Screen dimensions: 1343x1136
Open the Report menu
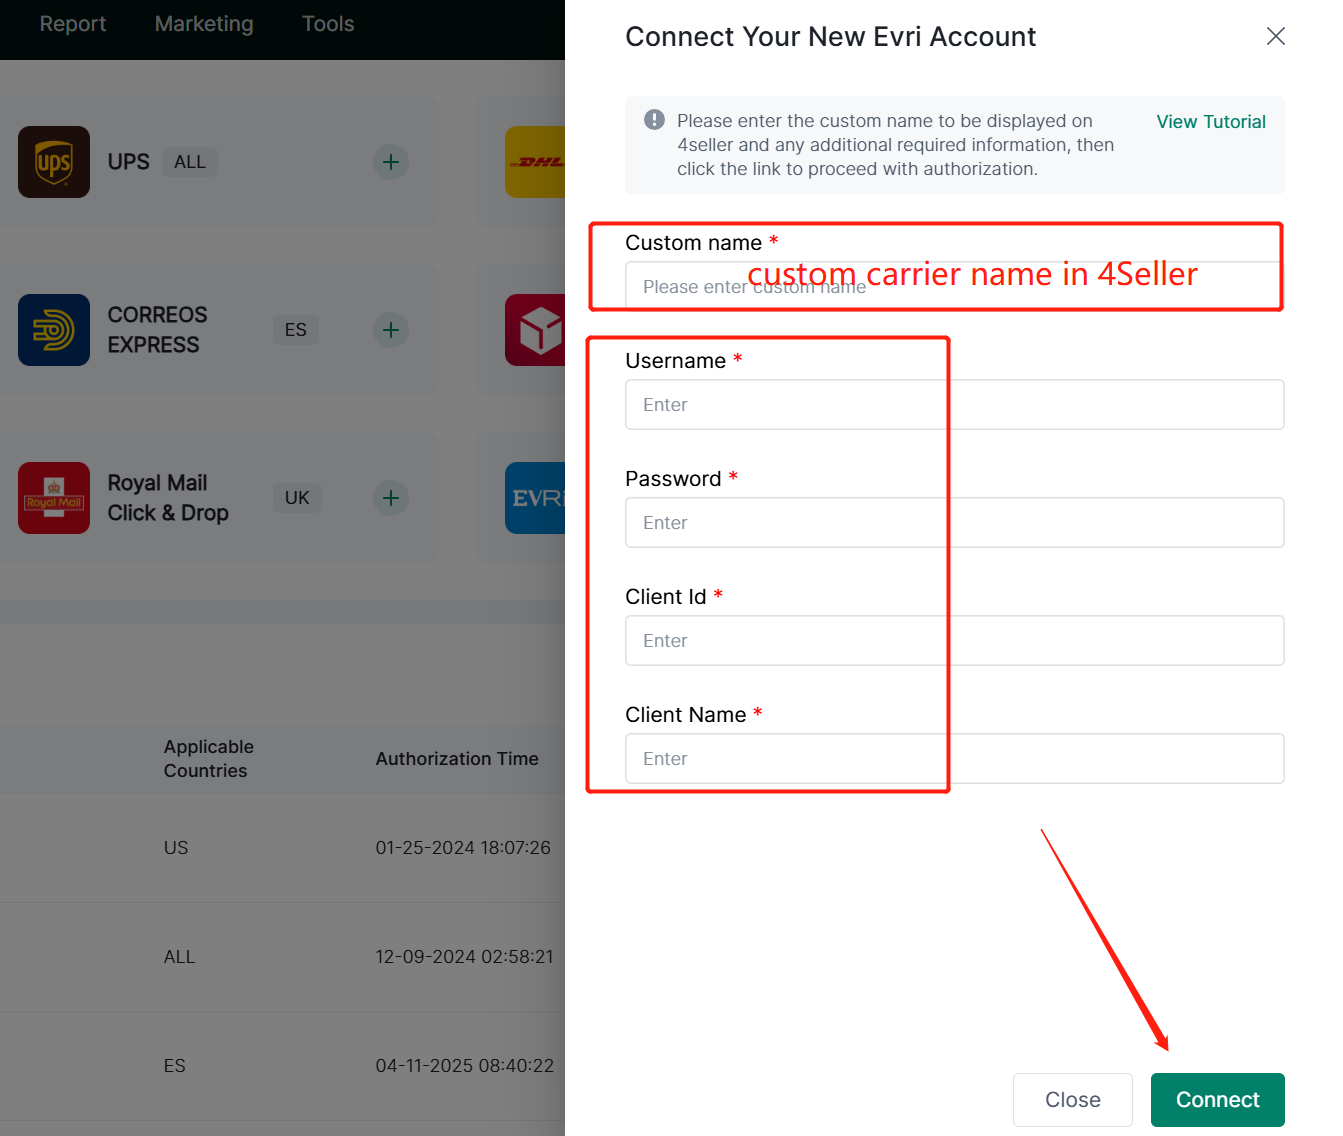point(73,24)
